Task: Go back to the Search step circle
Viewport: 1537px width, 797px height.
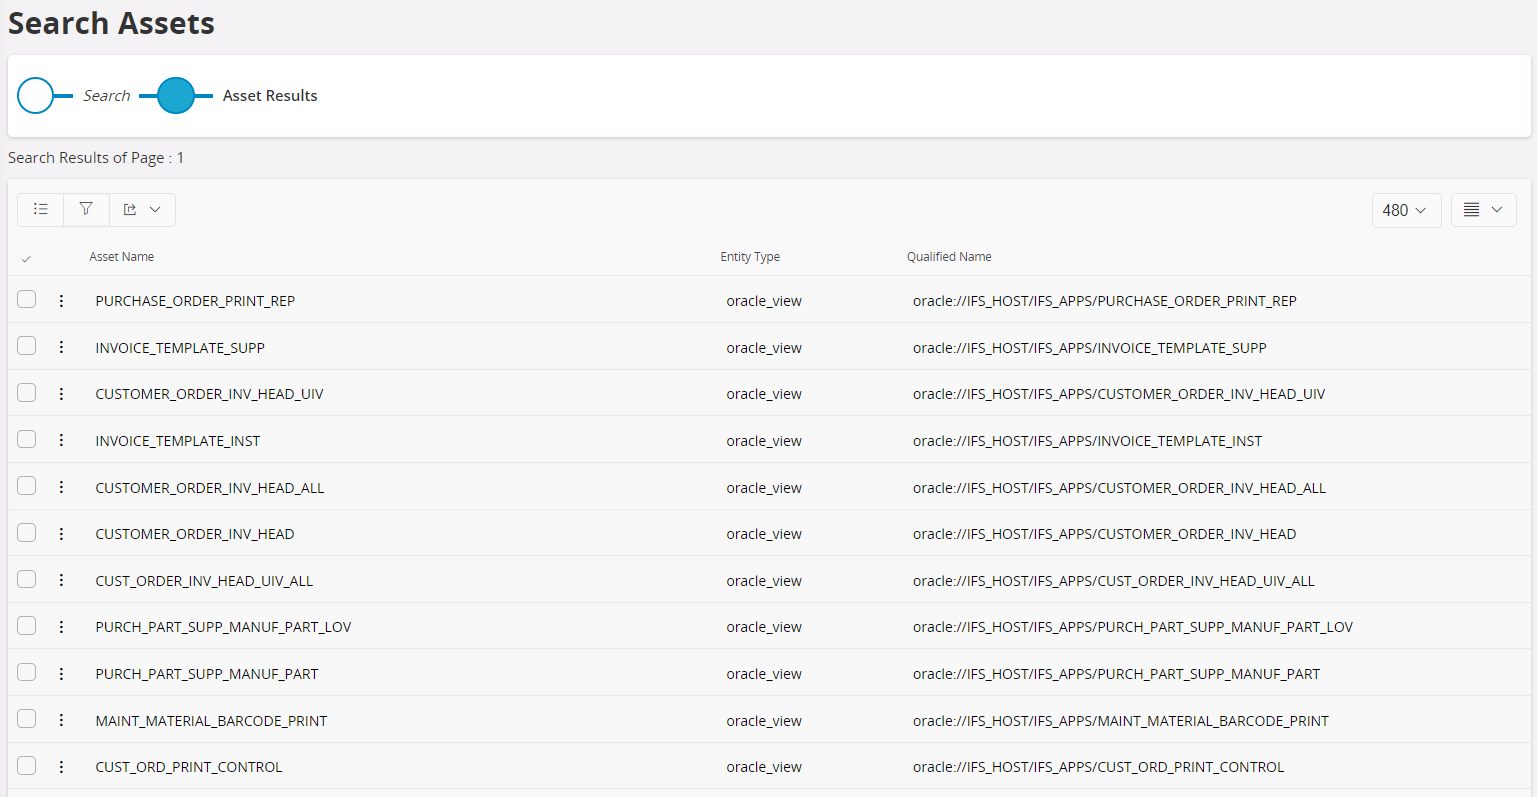Action: (35, 96)
